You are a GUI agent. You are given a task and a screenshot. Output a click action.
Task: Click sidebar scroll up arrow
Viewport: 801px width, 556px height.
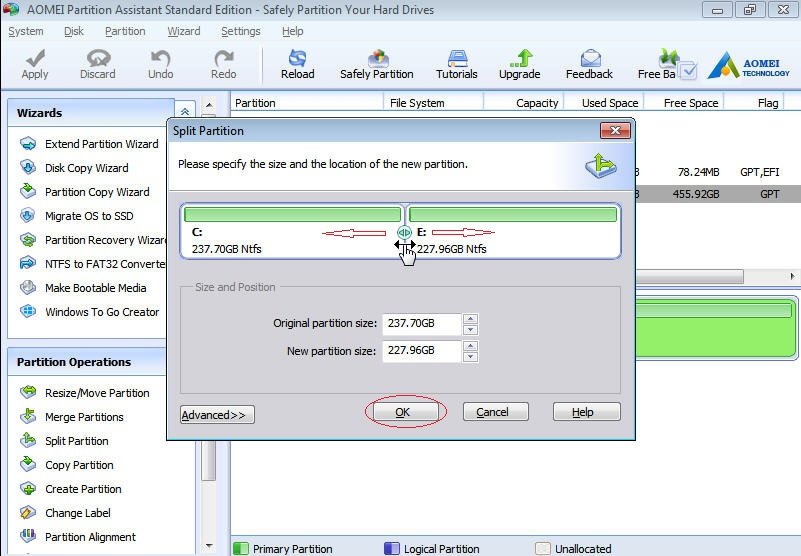click(209, 105)
